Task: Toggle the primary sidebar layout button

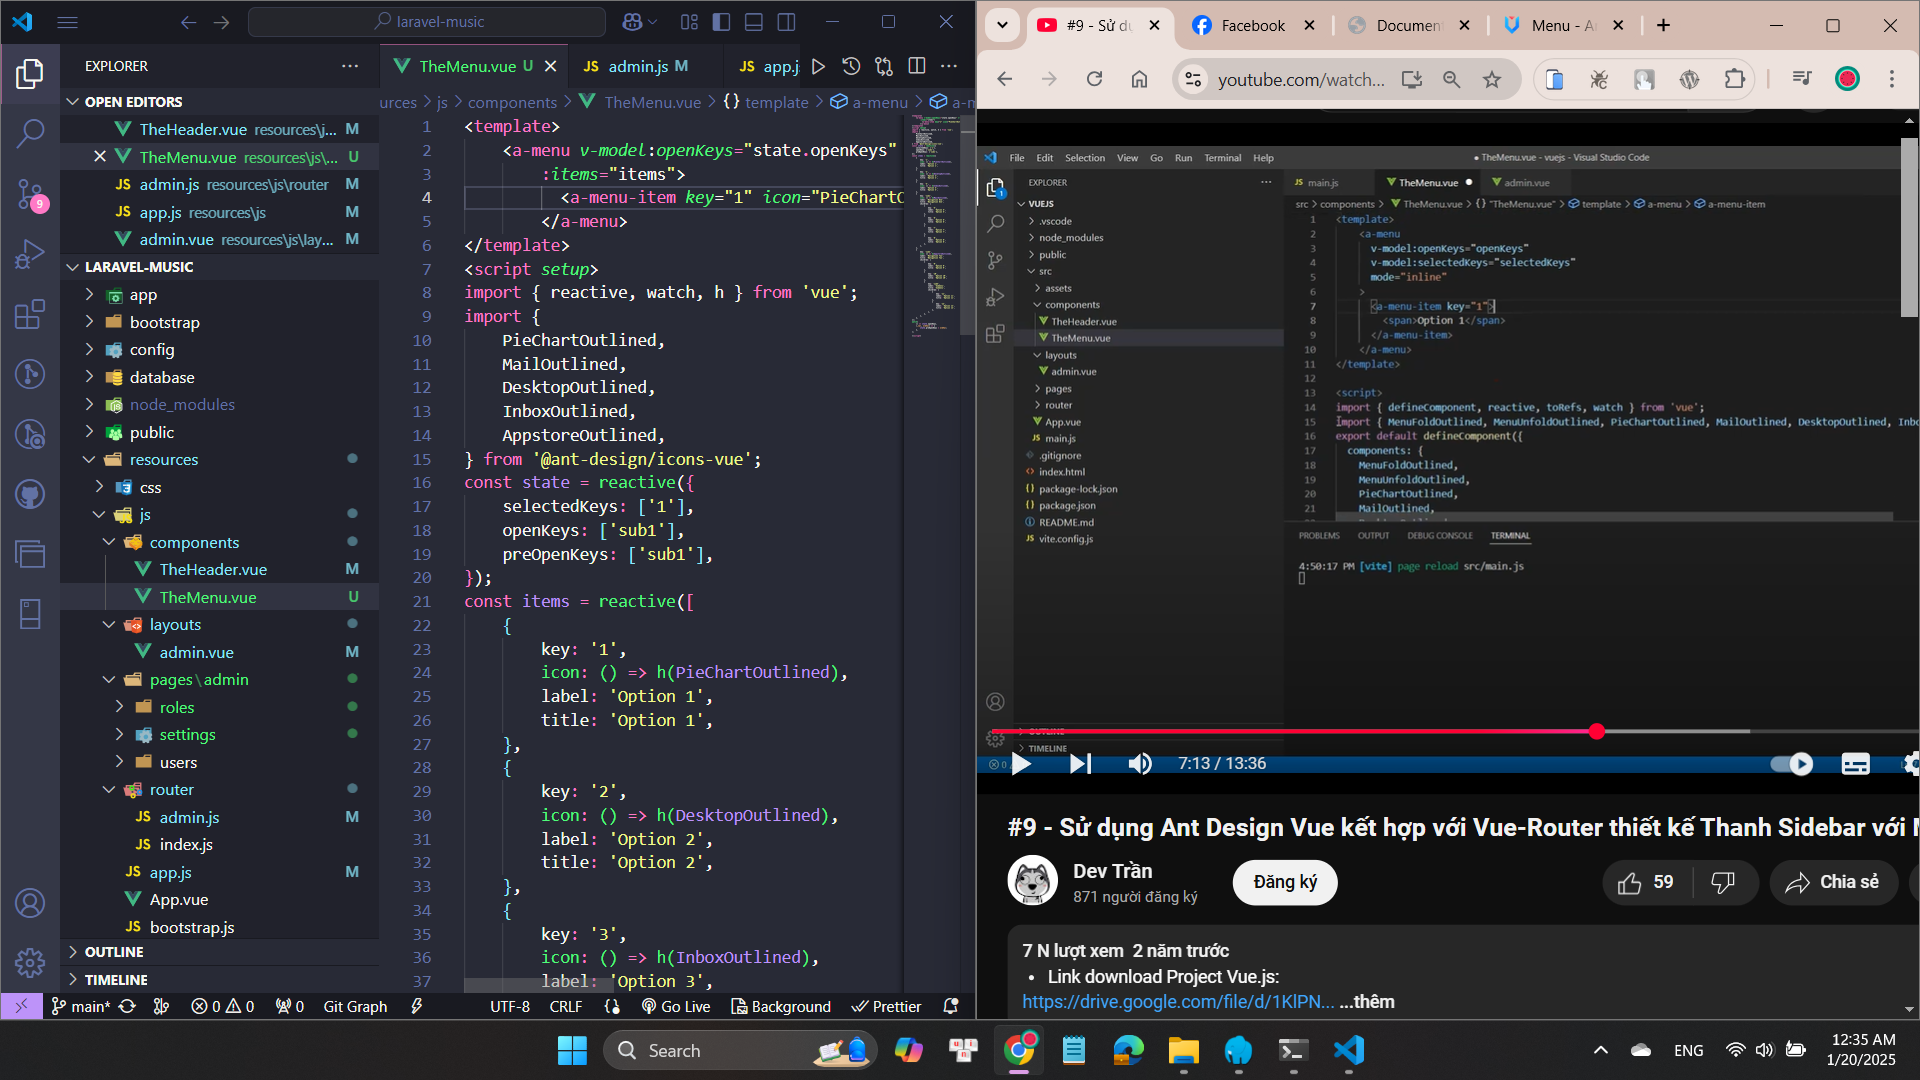Action: (x=721, y=22)
